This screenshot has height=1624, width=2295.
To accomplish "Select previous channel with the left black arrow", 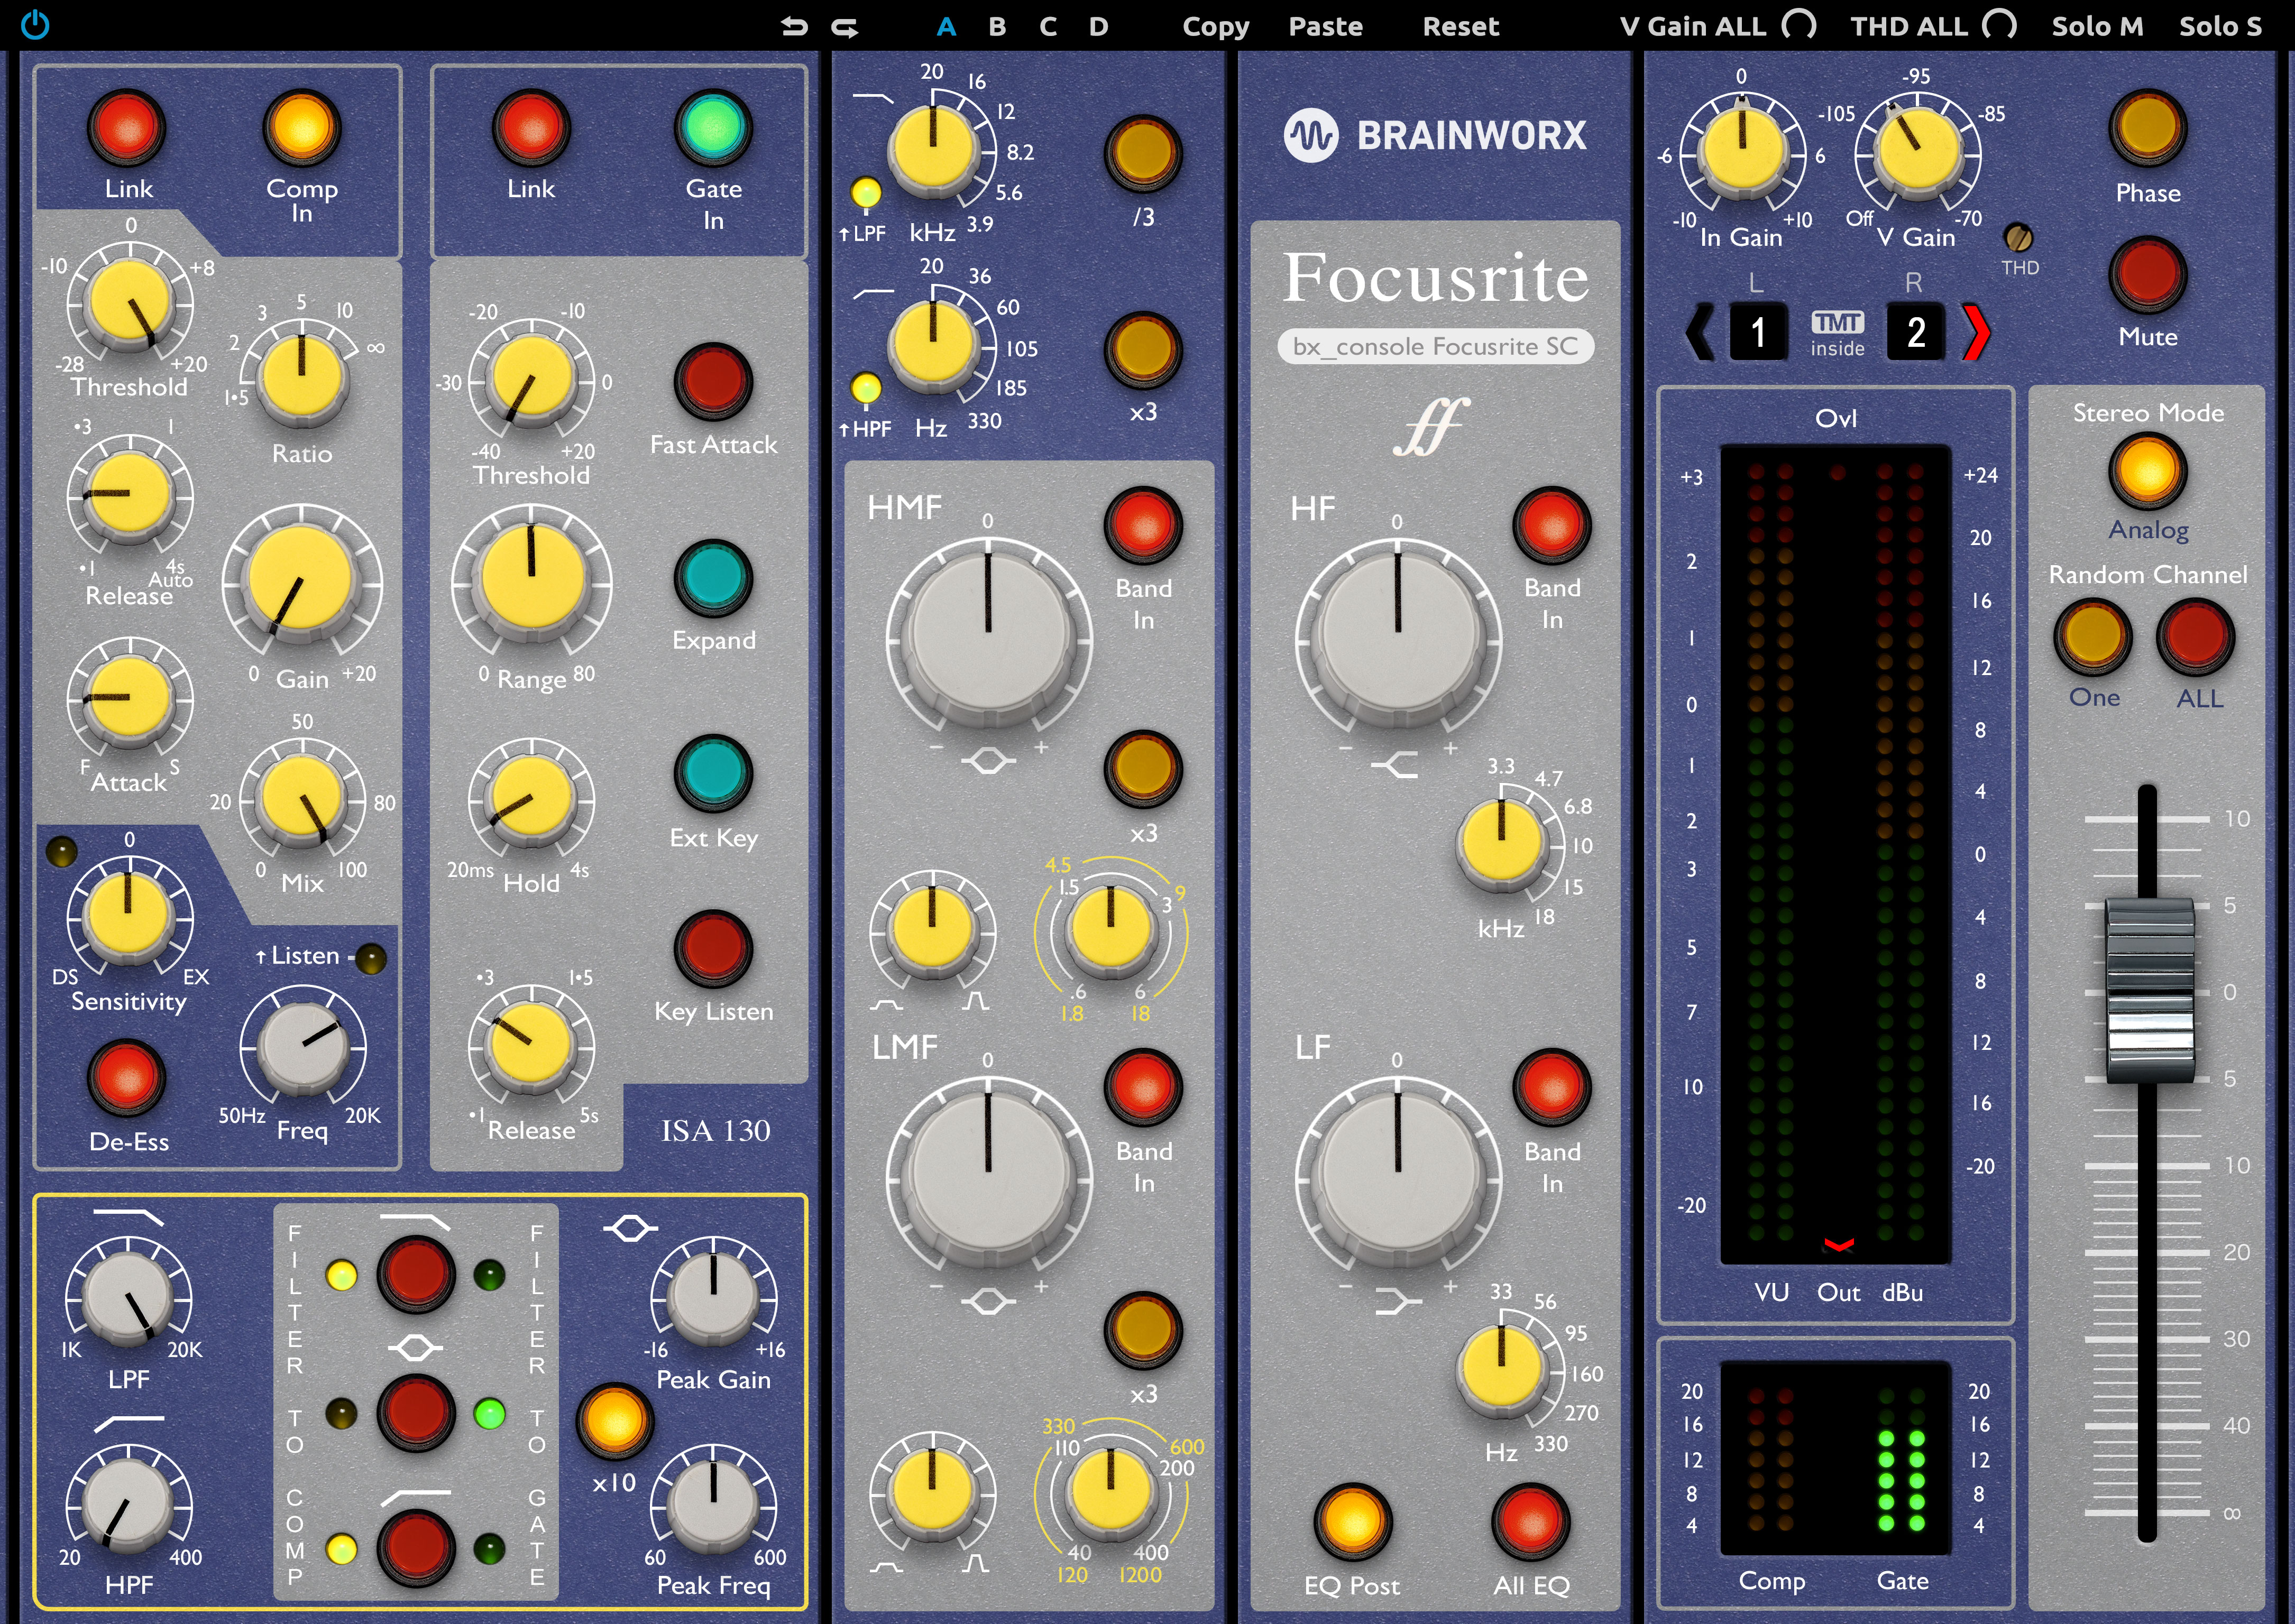I will [1699, 331].
